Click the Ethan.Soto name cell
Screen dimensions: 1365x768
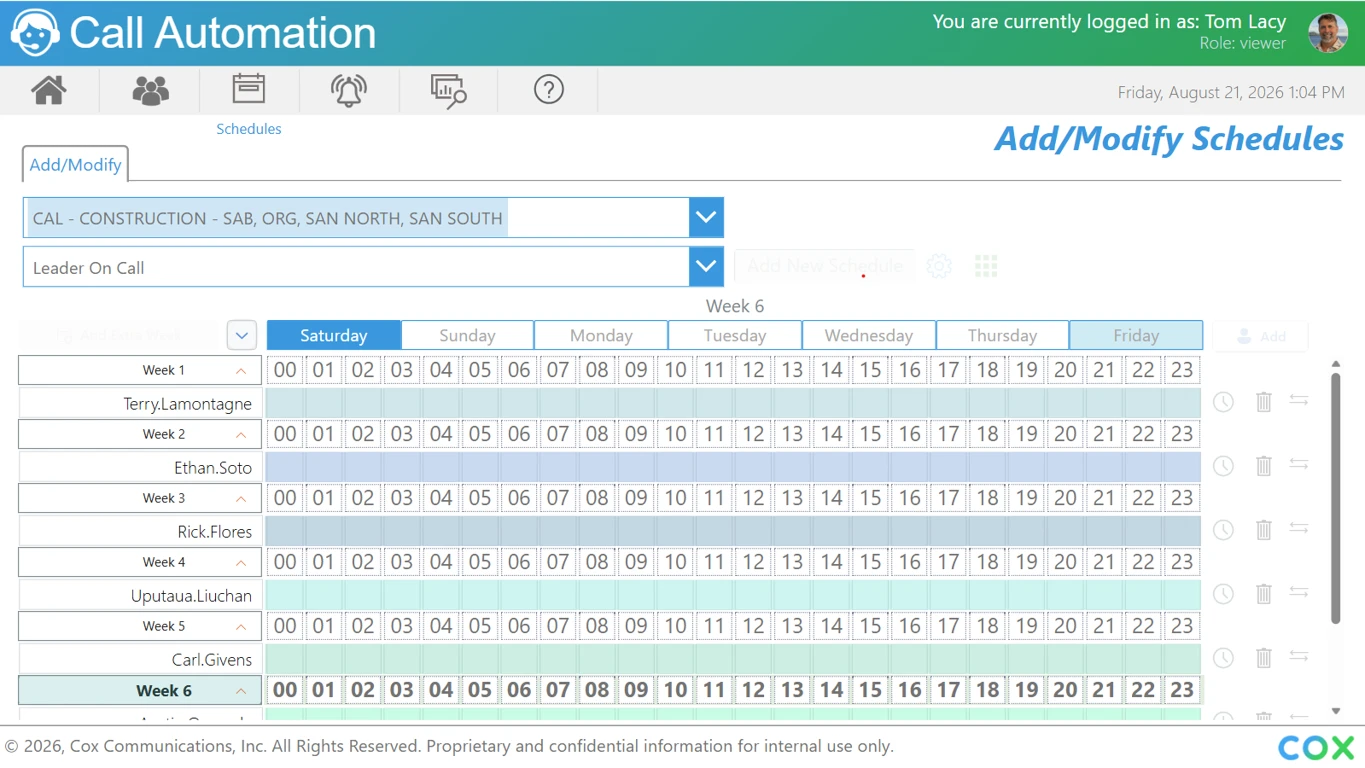click(x=141, y=467)
